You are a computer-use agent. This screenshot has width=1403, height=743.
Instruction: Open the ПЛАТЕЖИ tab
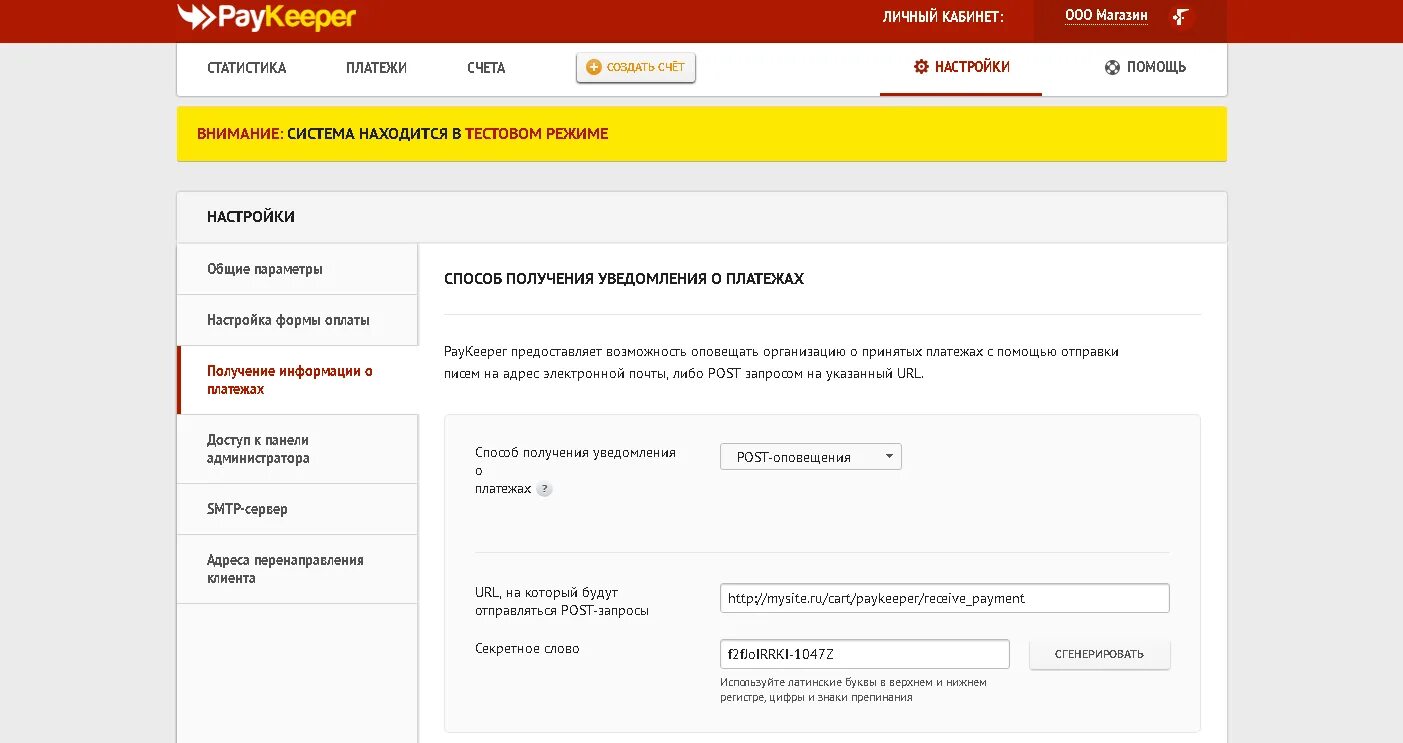point(377,68)
